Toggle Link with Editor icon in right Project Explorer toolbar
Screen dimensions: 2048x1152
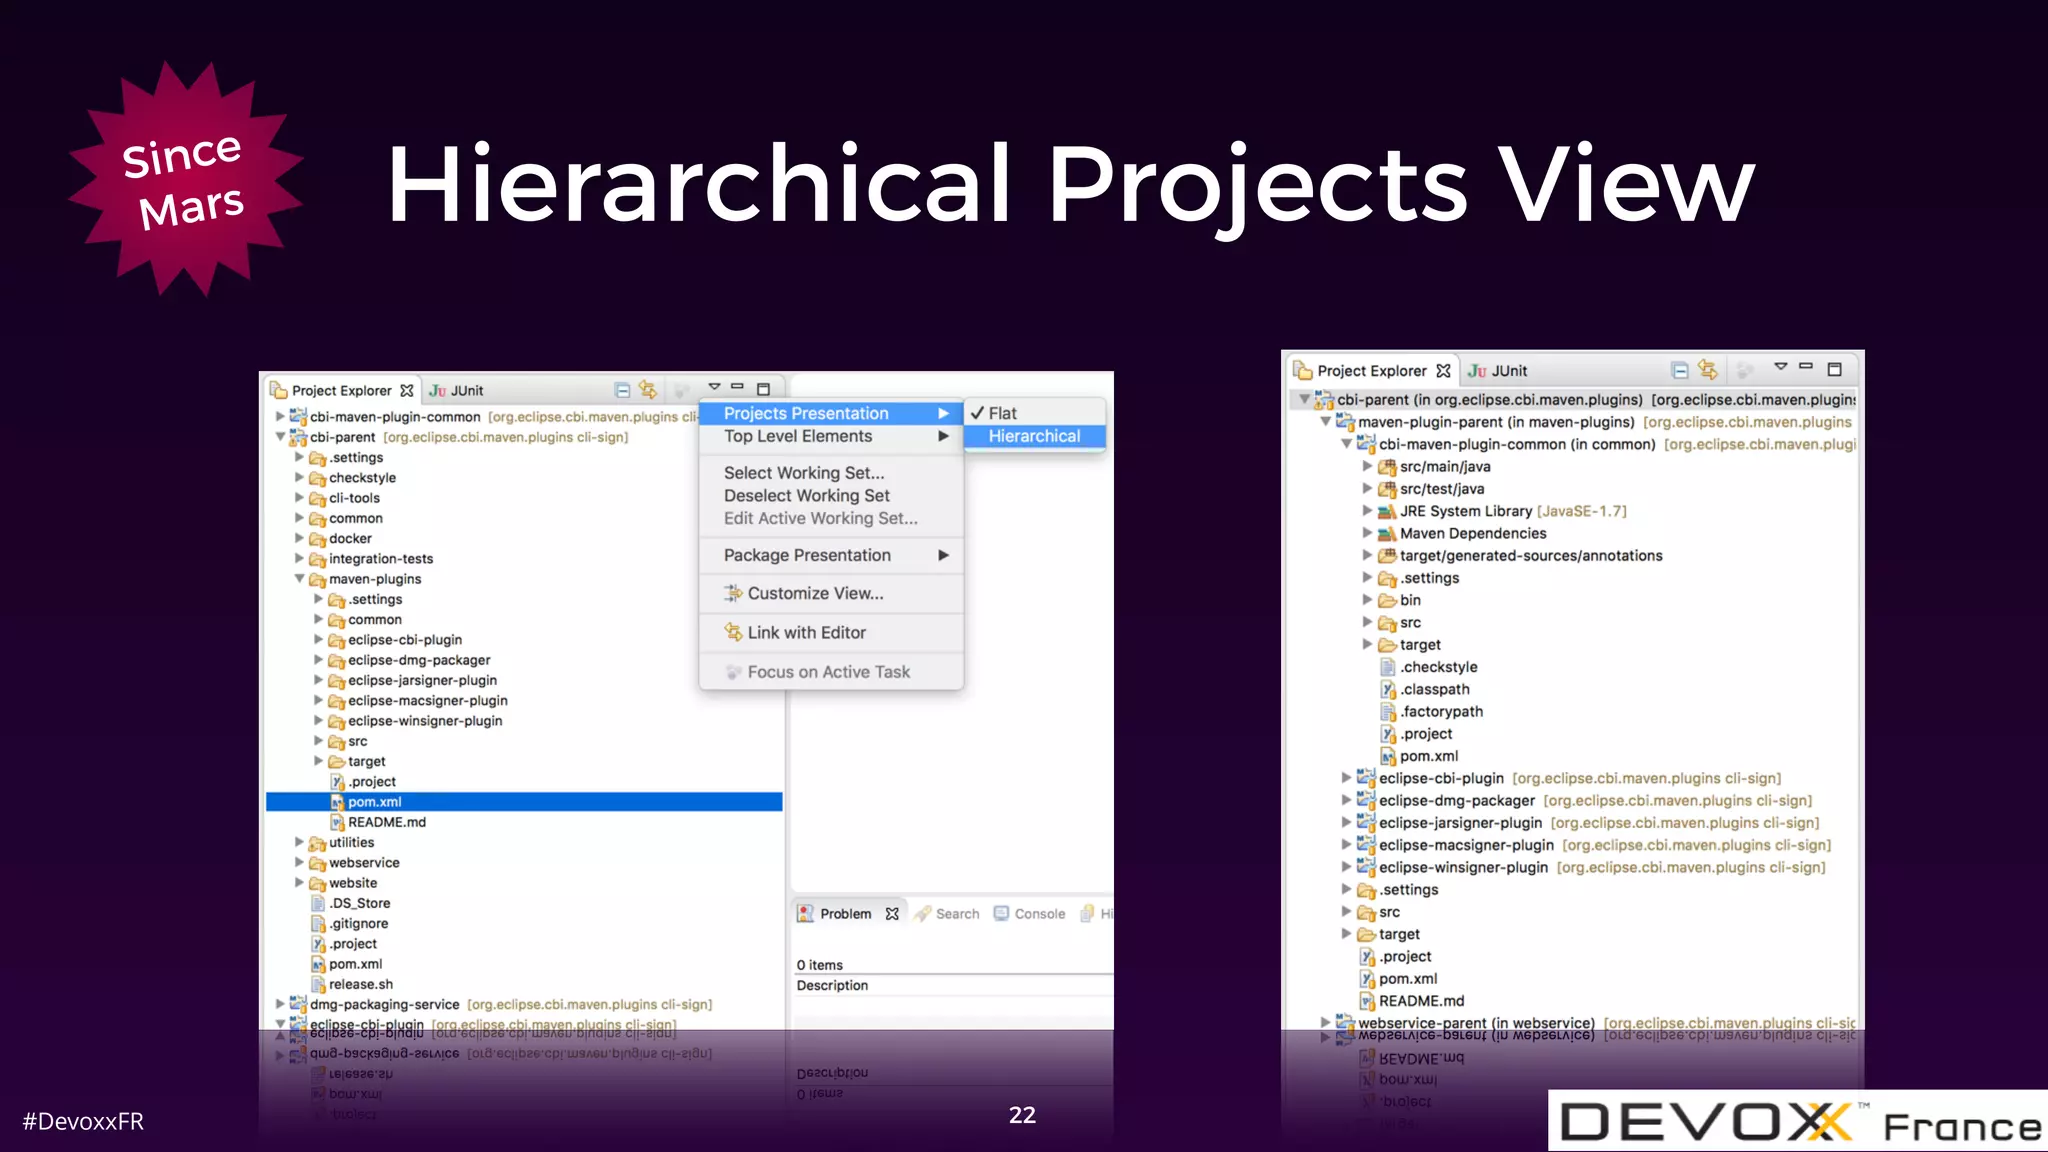pos(1708,370)
